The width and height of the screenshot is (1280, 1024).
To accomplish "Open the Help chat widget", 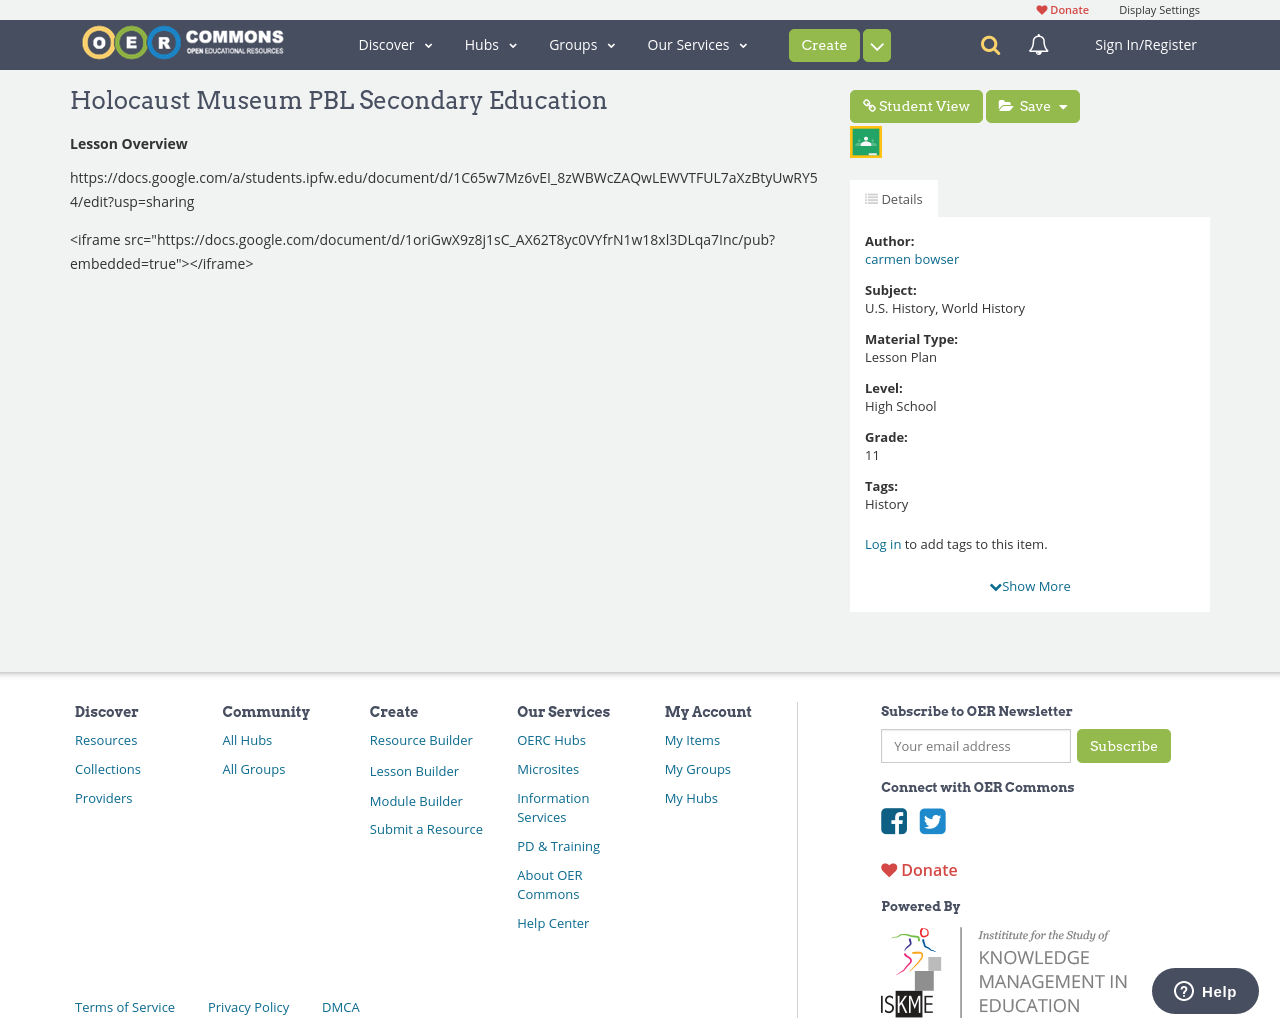I will 1204,990.
